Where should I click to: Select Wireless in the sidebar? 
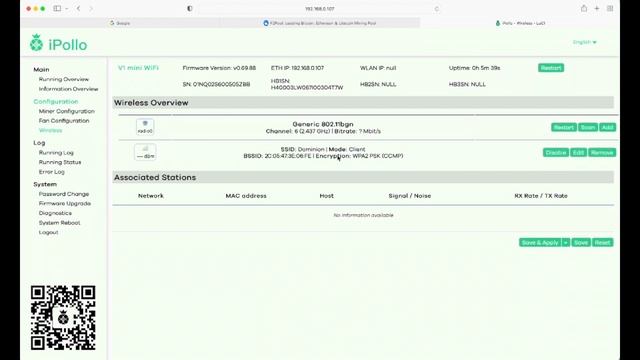pos(51,131)
